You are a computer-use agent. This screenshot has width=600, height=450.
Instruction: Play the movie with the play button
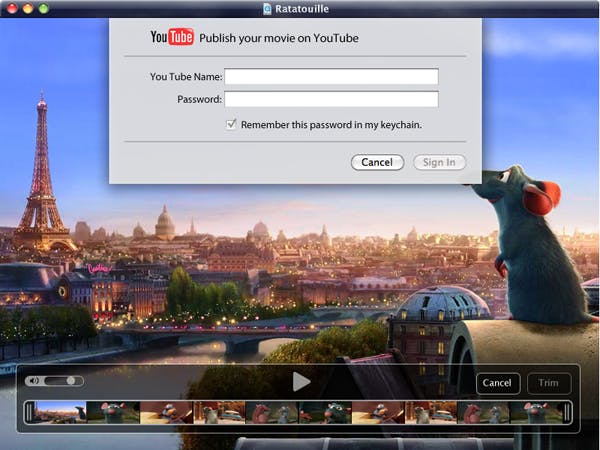301,382
